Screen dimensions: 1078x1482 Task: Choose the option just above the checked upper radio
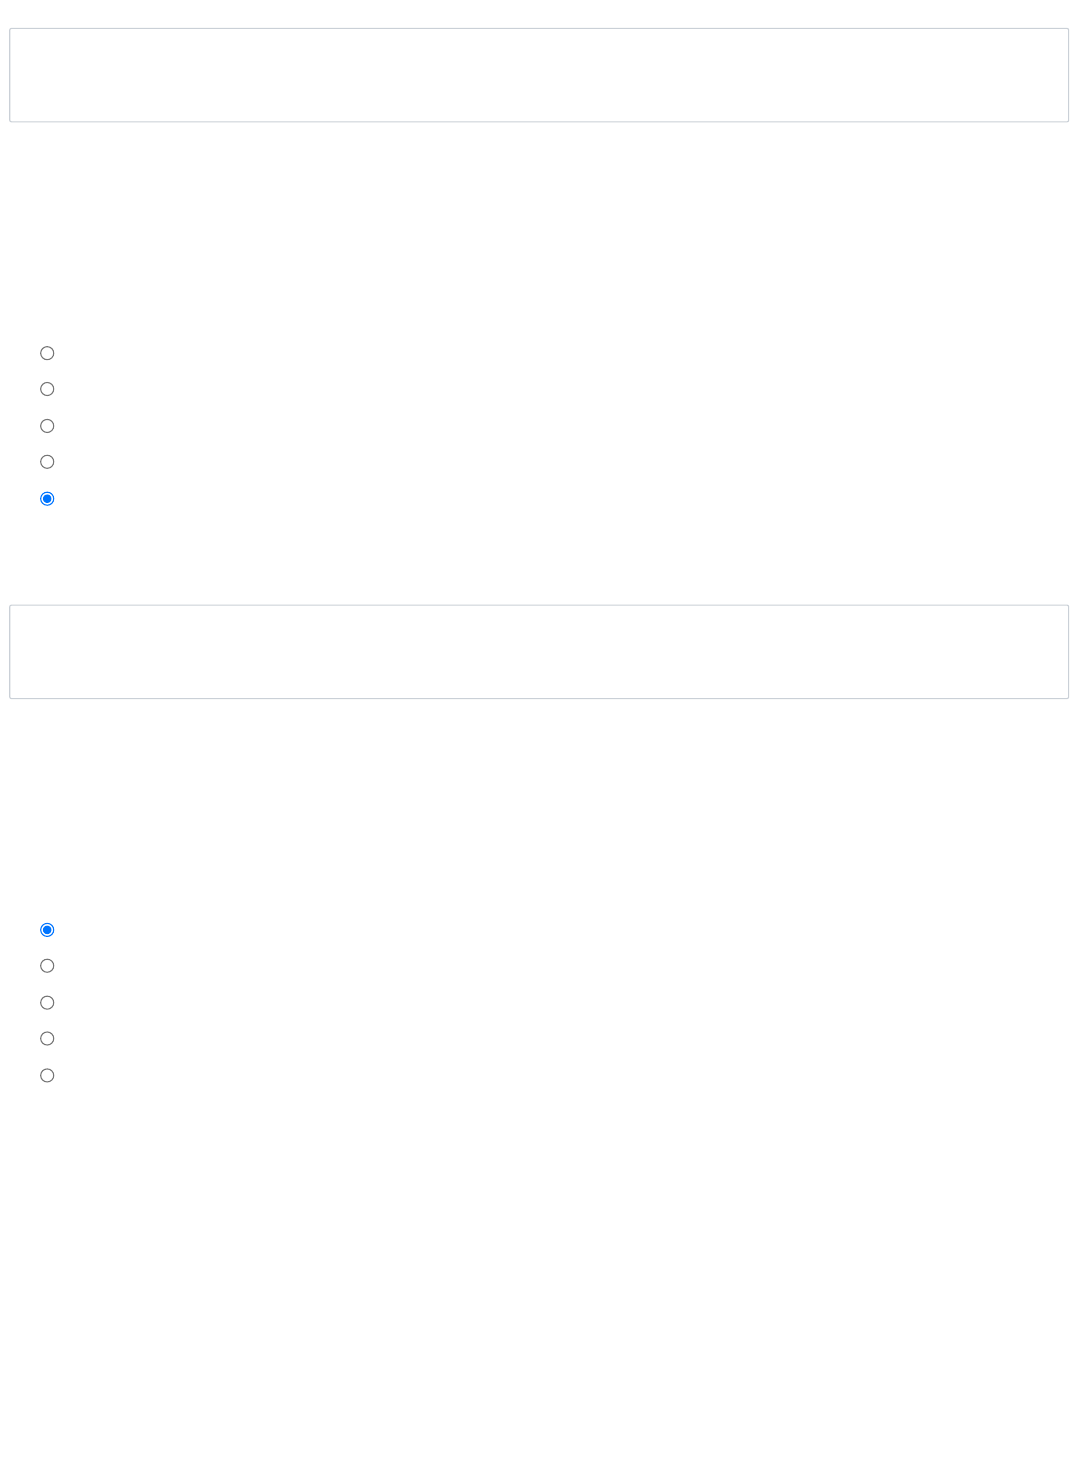click(x=47, y=462)
